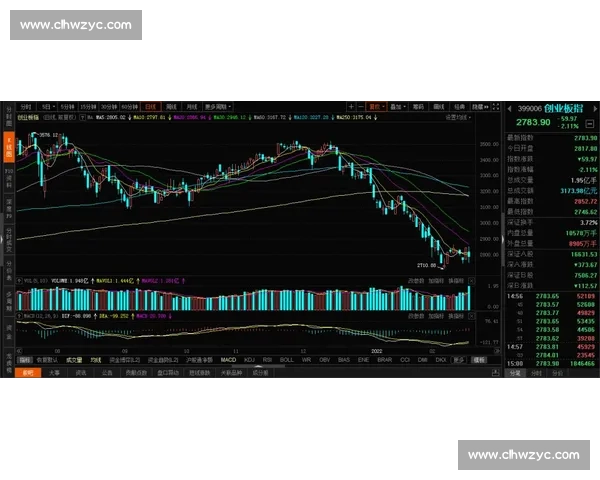Open the 5日 period dropdown
The width and height of the screenshot is (600, 480).
(x=48, y=107)
